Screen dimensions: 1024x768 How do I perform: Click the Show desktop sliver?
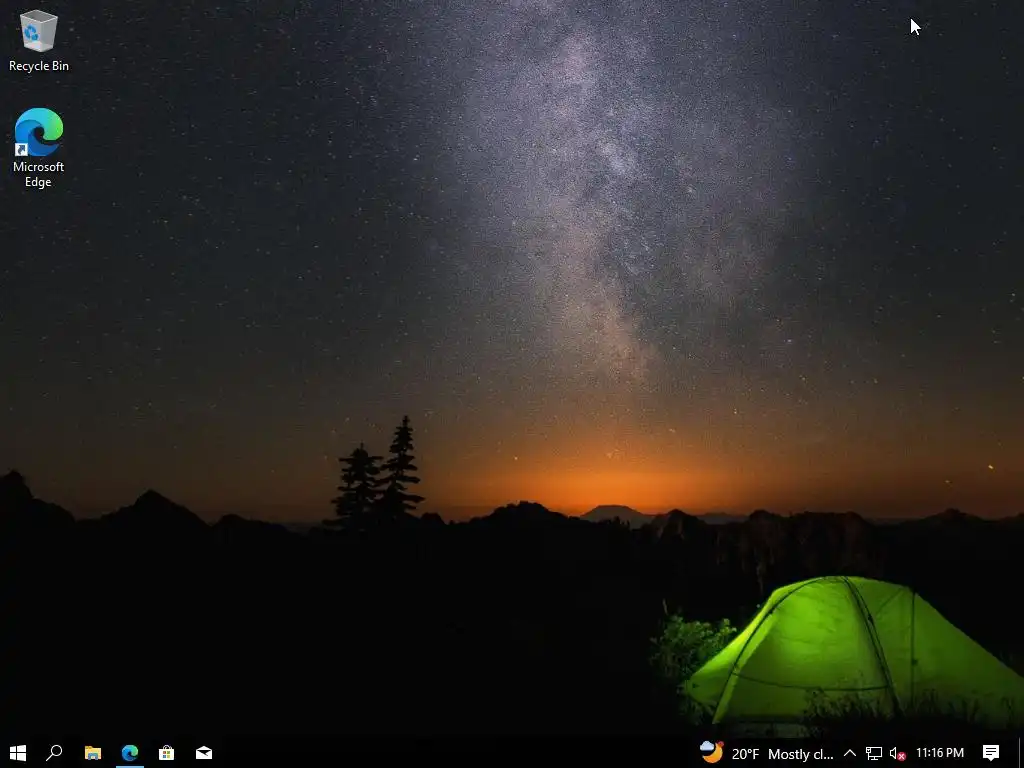(1021, 753)
